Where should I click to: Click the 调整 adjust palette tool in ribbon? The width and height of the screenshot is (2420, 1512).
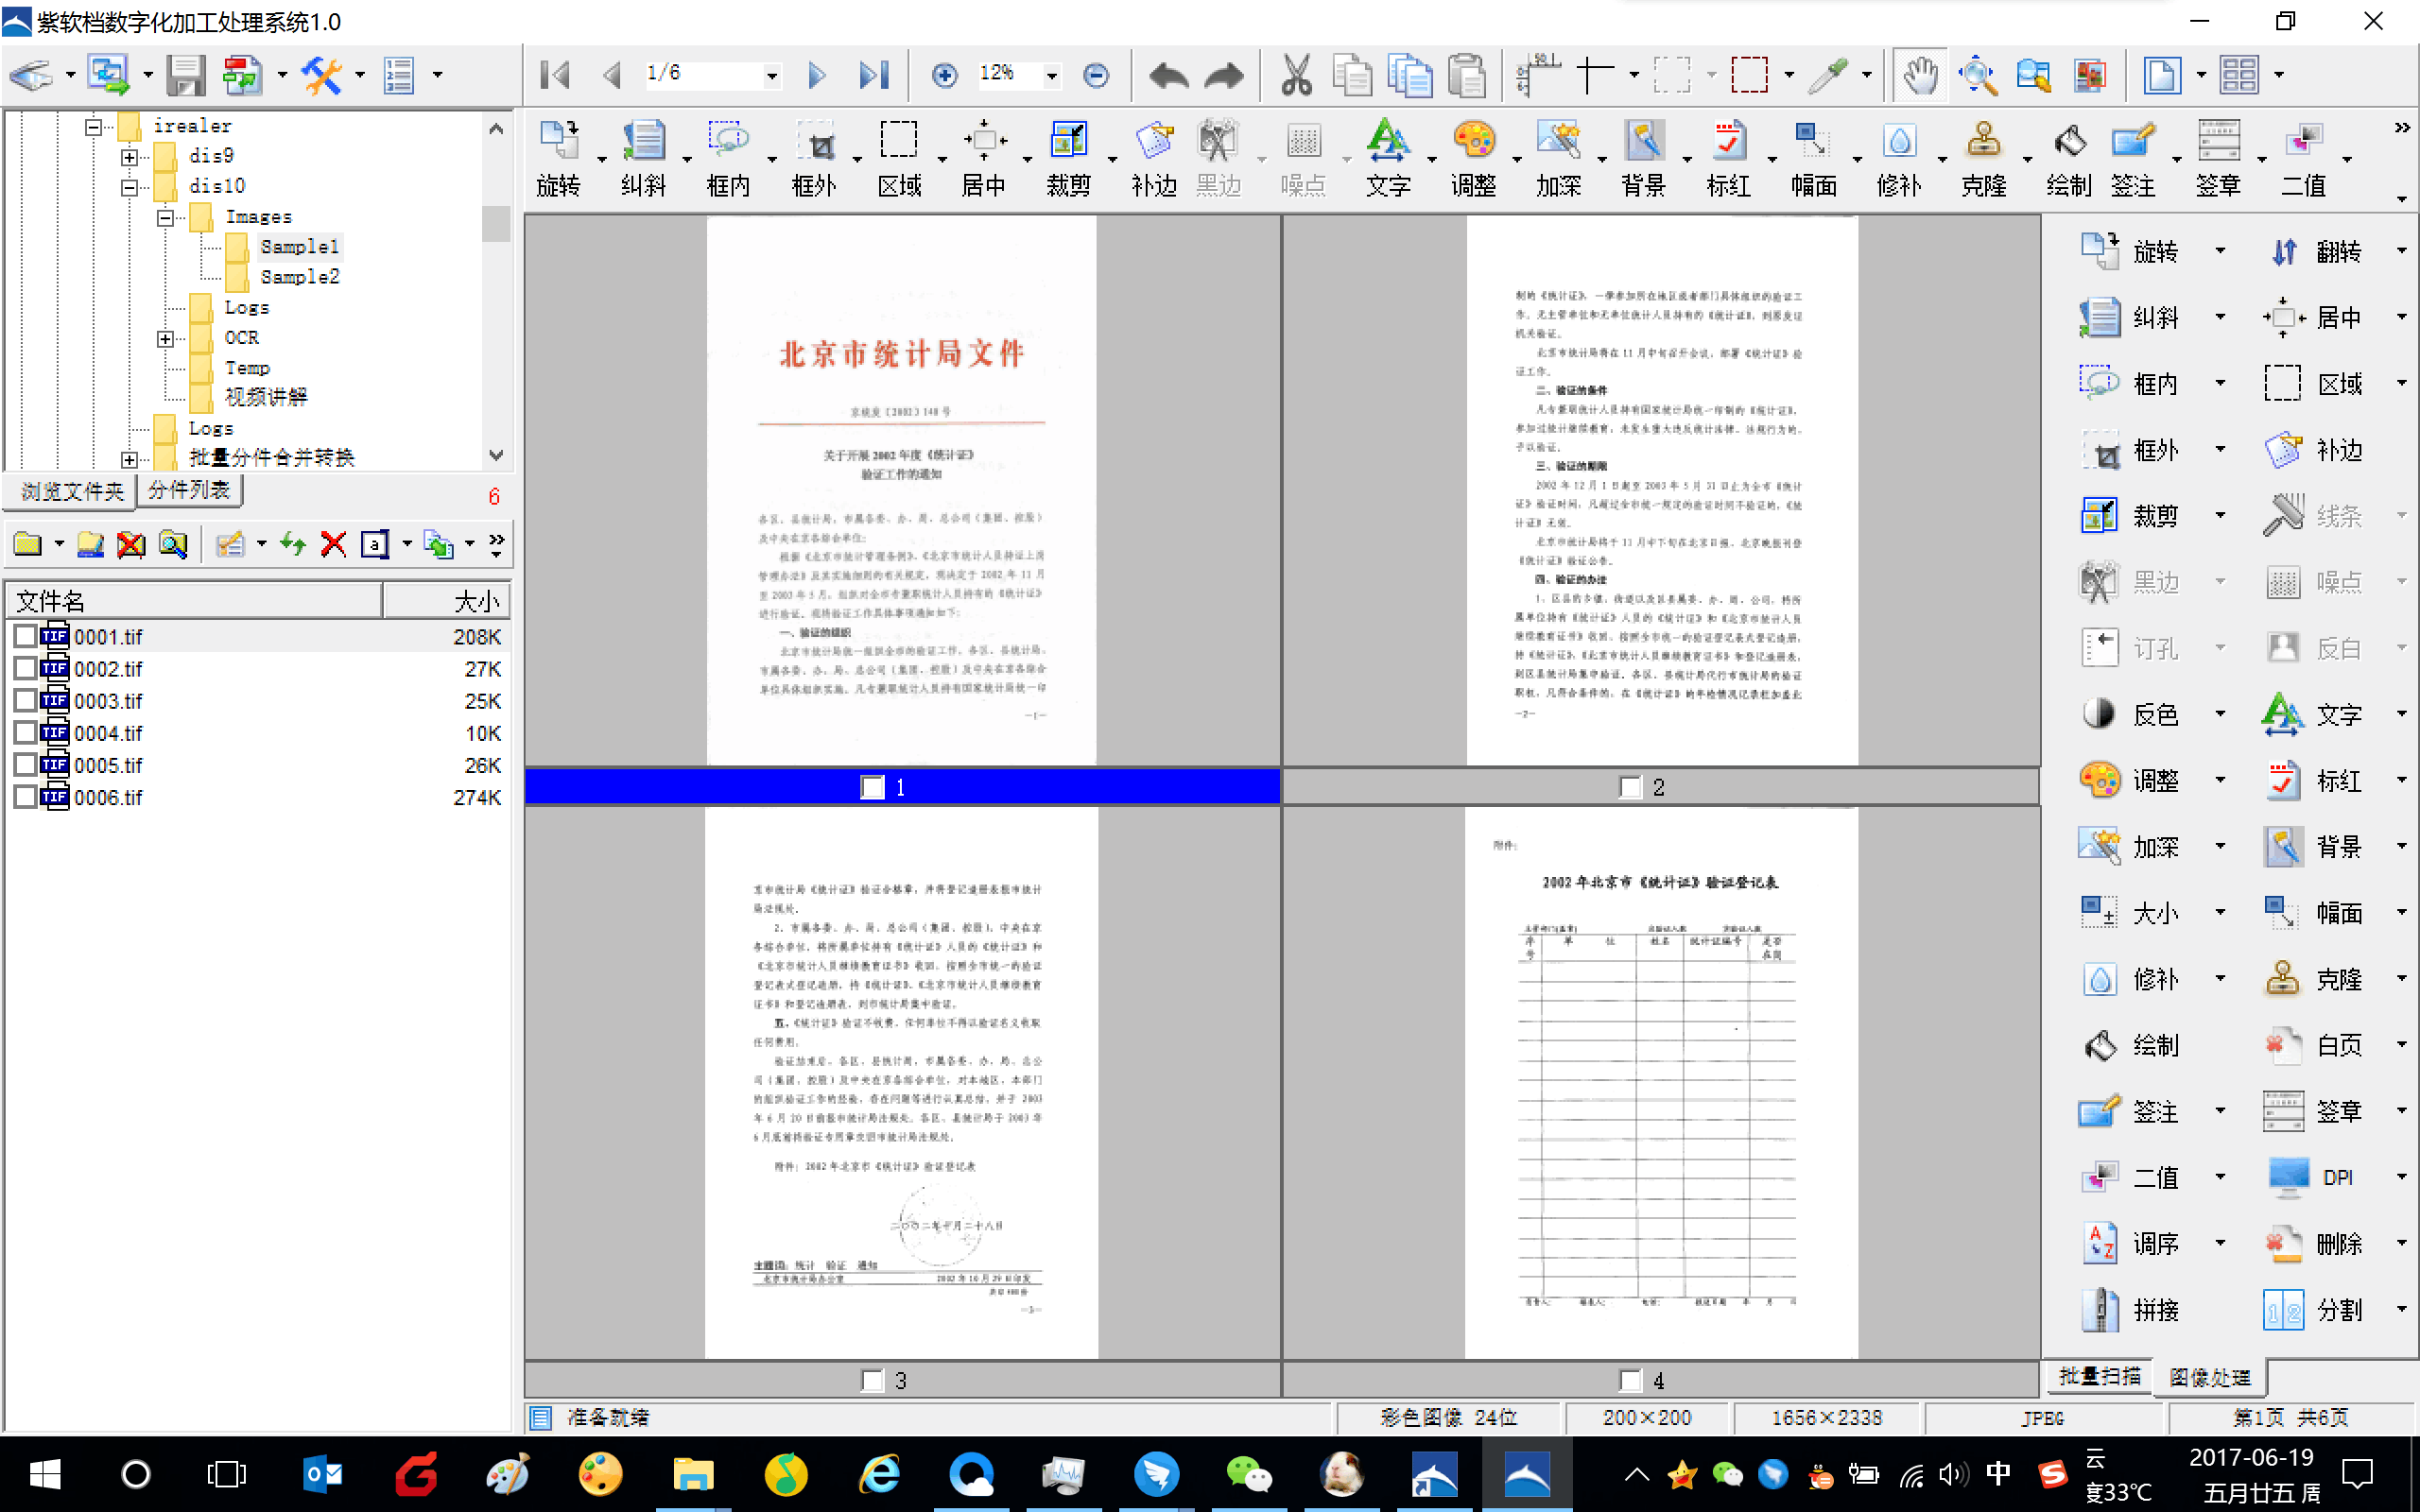1473,160
